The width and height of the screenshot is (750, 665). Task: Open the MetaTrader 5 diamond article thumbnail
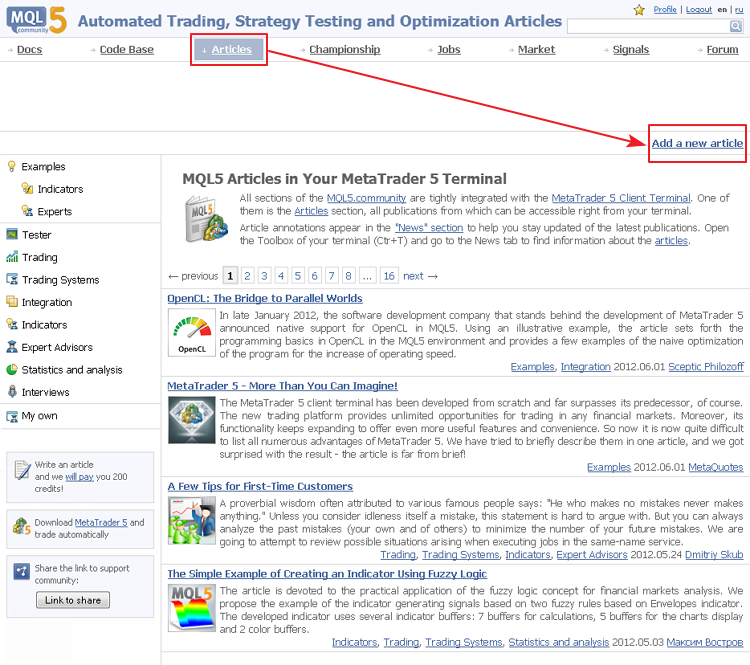pos(192,420)
